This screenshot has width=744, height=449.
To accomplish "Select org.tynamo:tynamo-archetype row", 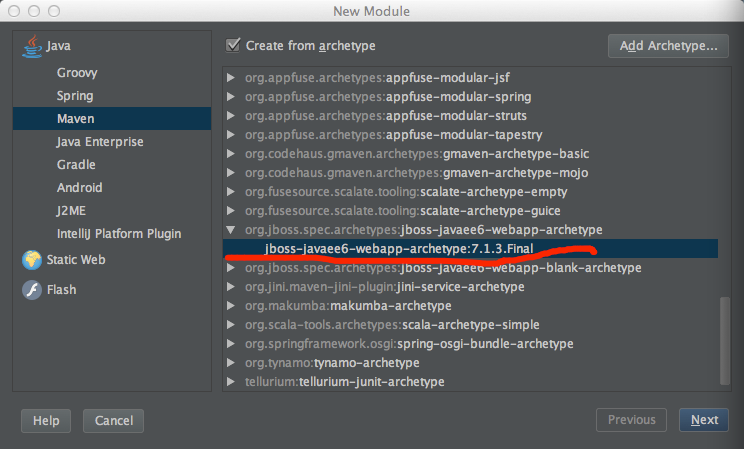I will [x=332, y=363].
